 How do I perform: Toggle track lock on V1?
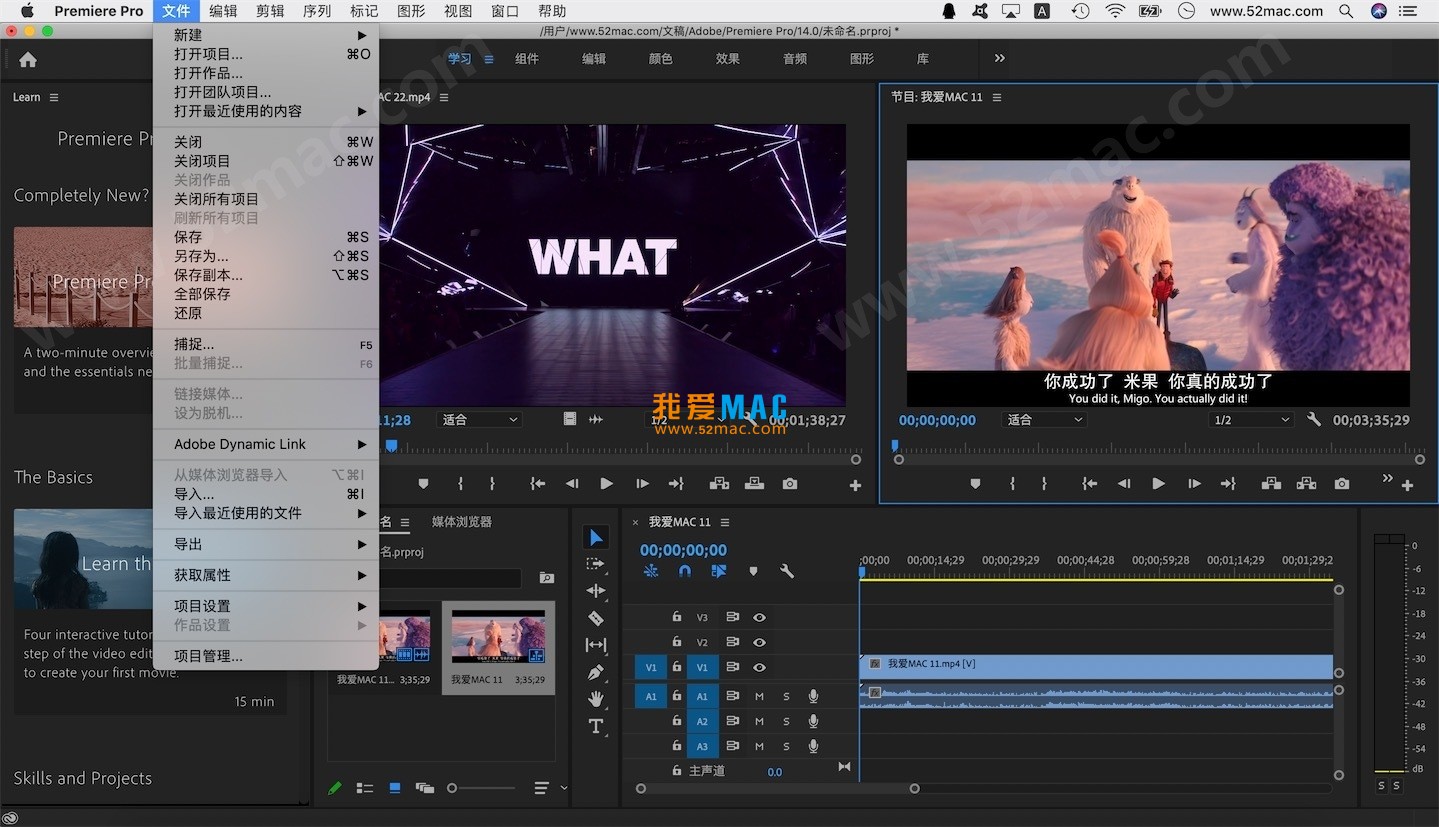(x=677, y=667)
